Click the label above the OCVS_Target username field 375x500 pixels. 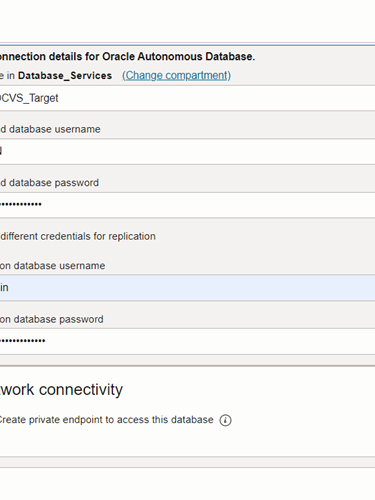[x=50, y=129]
